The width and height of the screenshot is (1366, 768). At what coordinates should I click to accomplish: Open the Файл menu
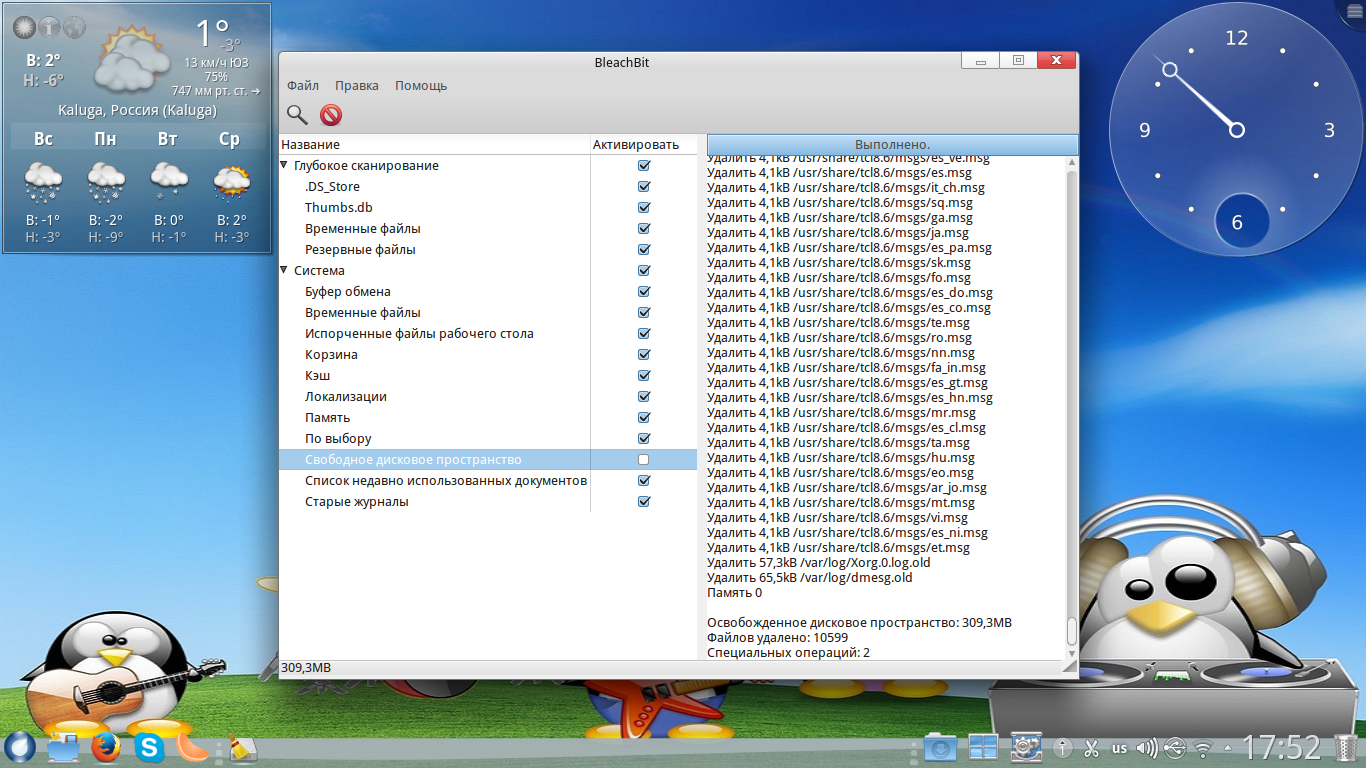303,86
